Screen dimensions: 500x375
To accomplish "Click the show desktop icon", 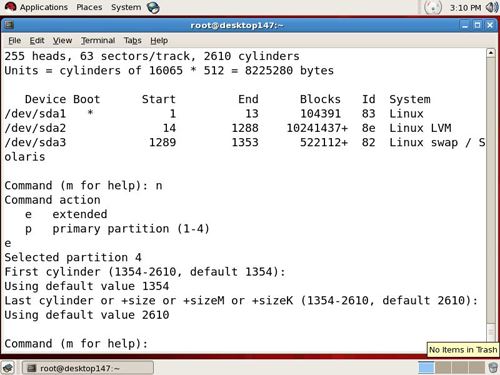I will 8,368.
